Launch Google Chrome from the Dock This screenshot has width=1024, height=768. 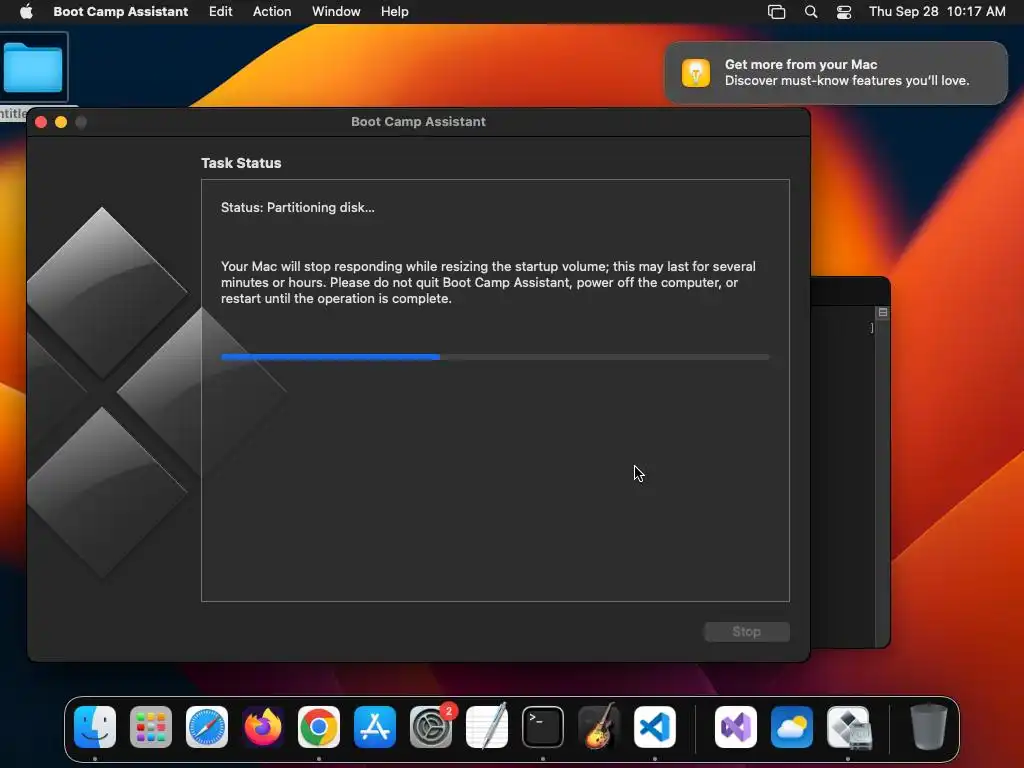click(319, 727)
